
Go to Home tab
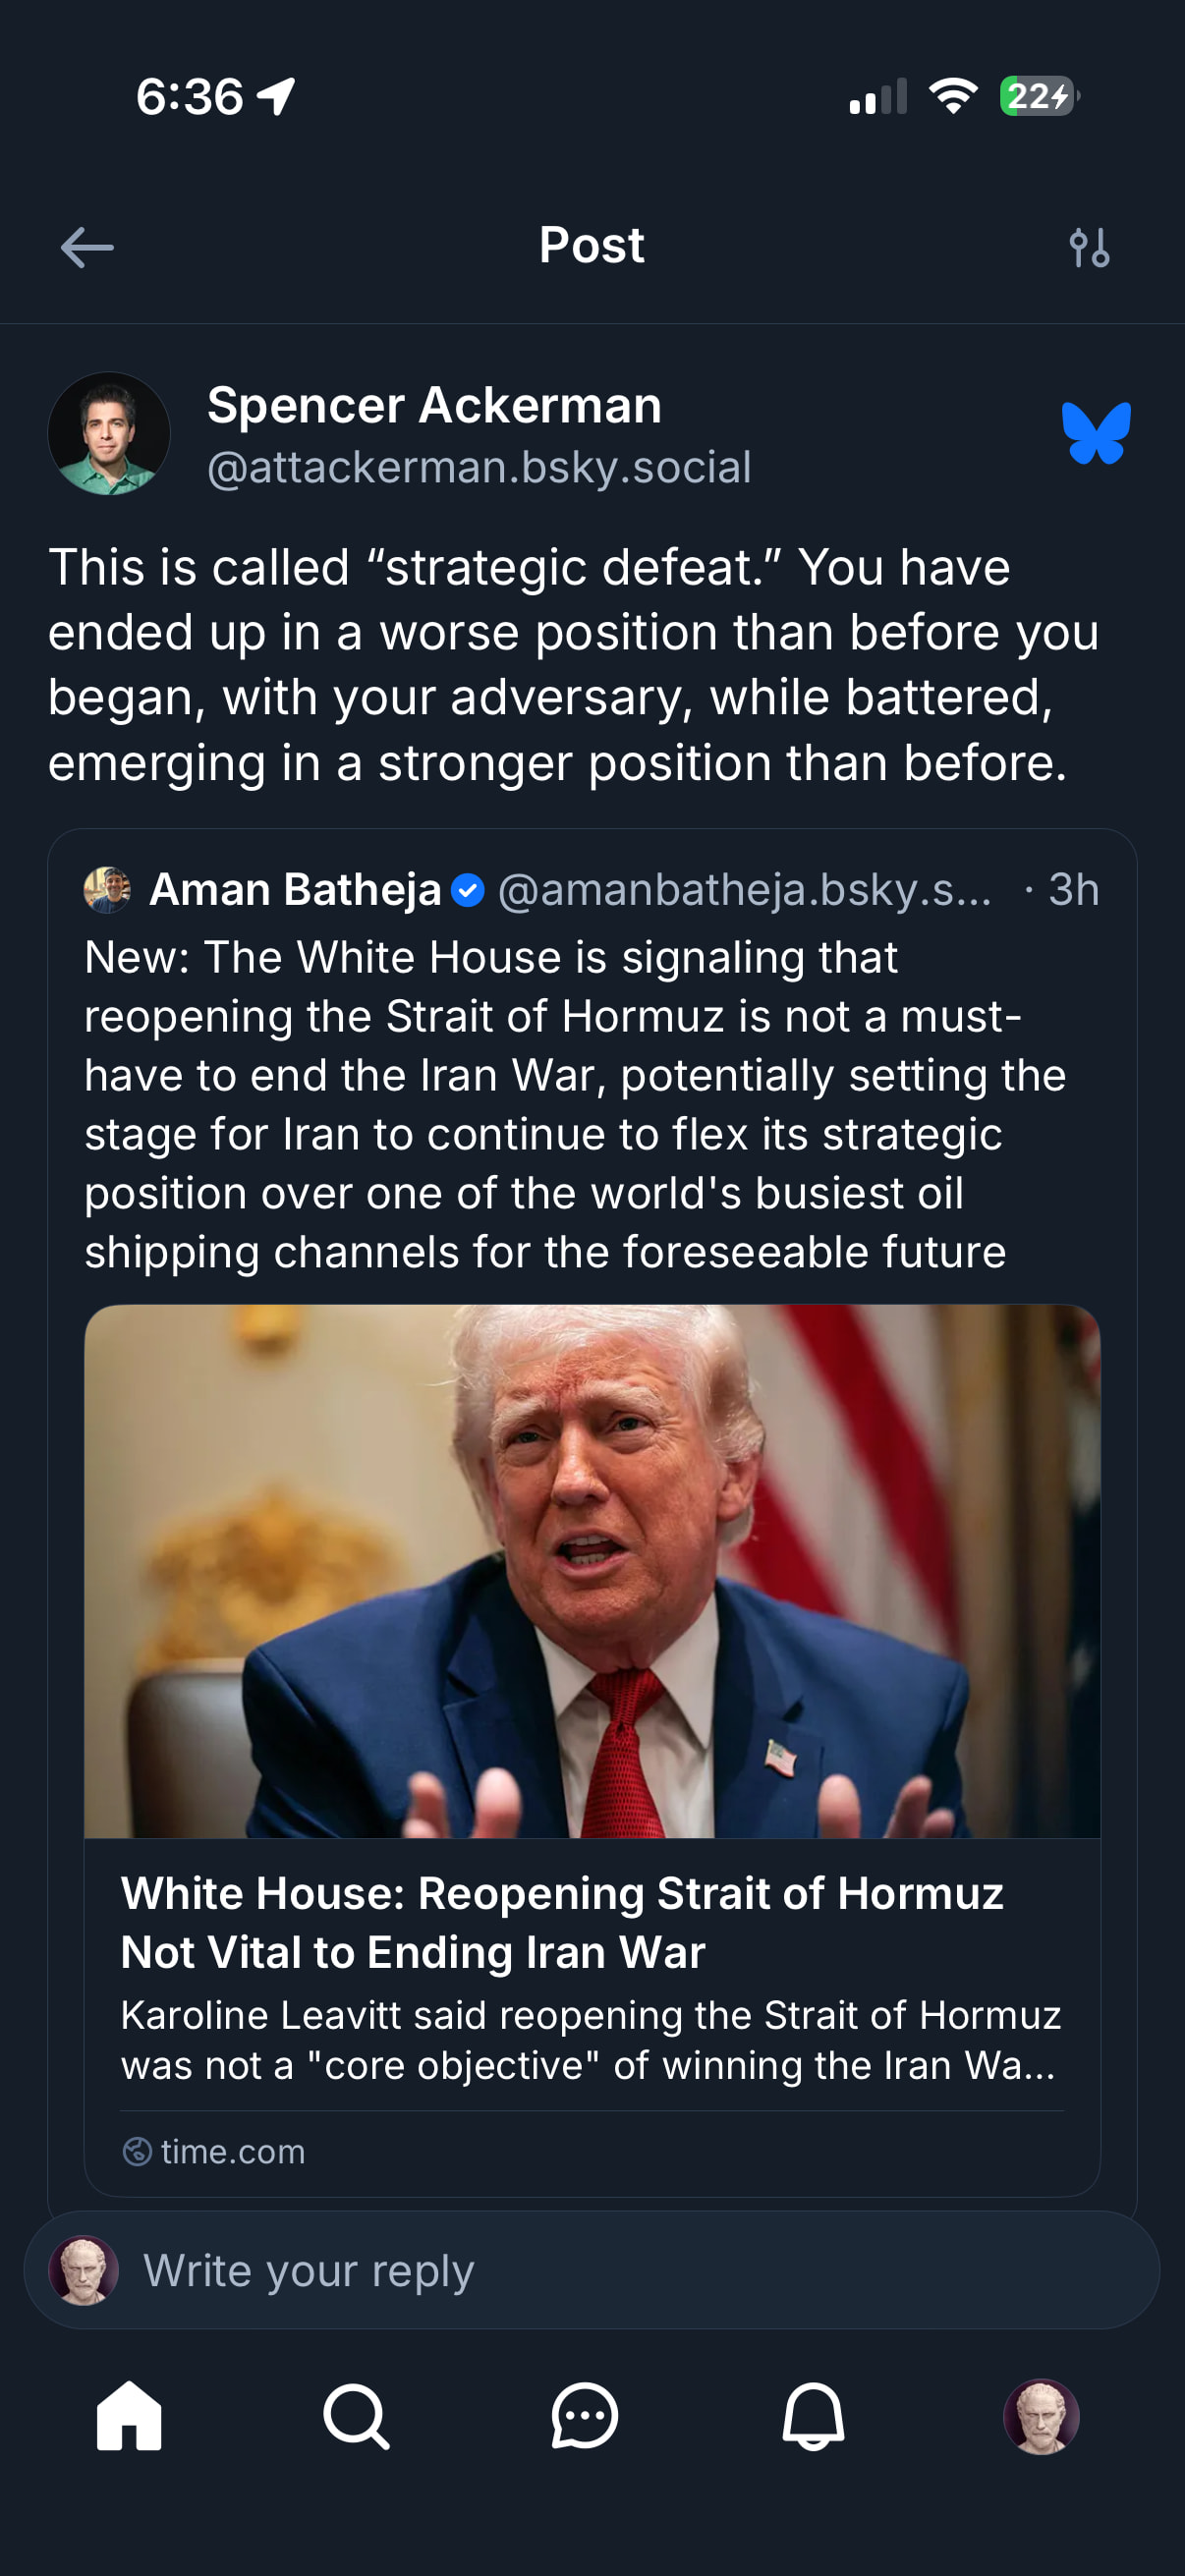[129, 2416]
